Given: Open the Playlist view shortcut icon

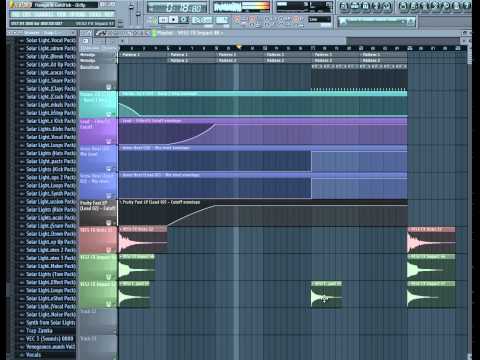Looking at the screenshot, I should click(x=343, y=6).
